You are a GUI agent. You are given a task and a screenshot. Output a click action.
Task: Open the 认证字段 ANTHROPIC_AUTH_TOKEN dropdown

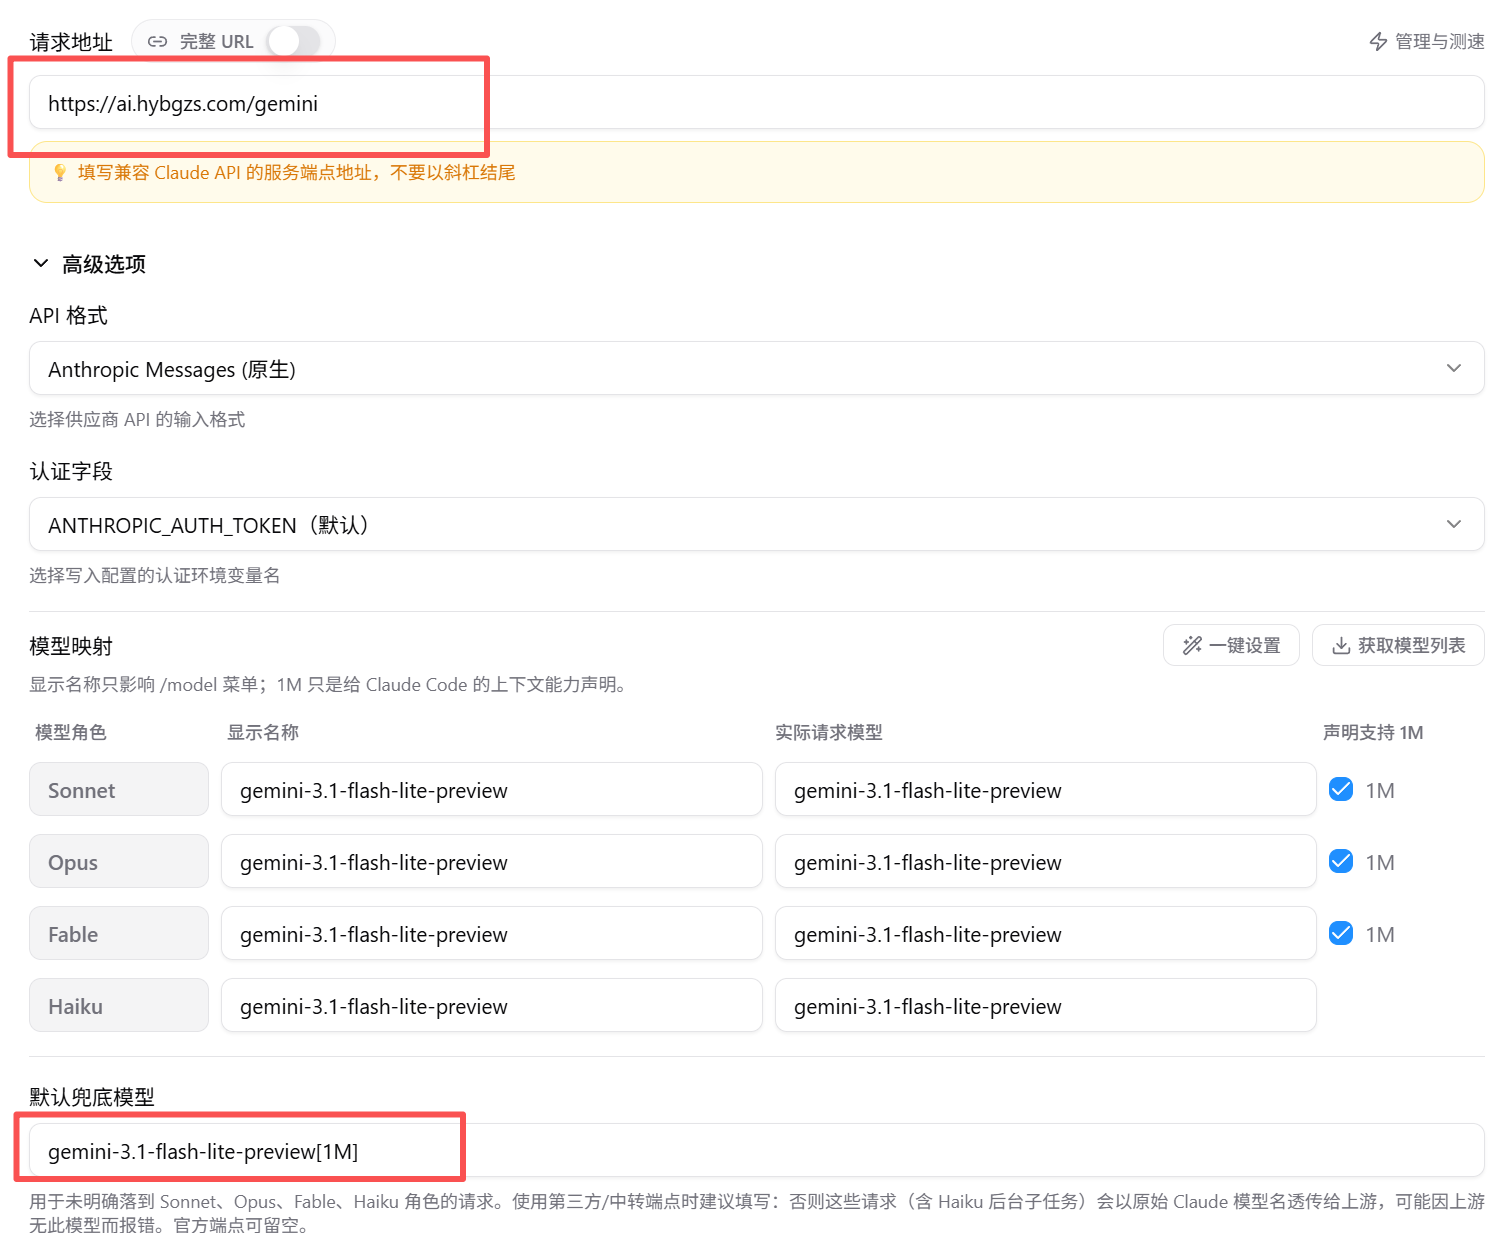[x=756, y=524]
